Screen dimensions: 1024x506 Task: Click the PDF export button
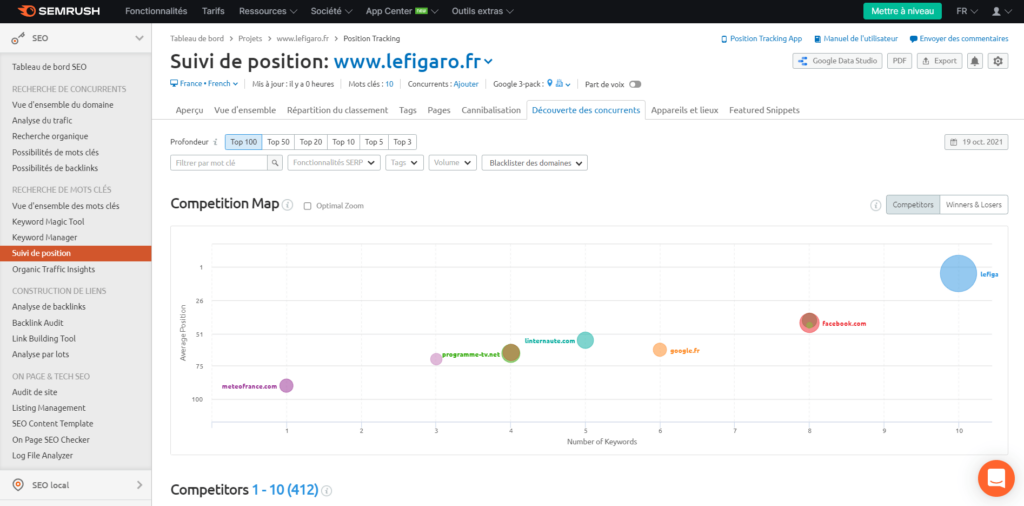[899, 61]
